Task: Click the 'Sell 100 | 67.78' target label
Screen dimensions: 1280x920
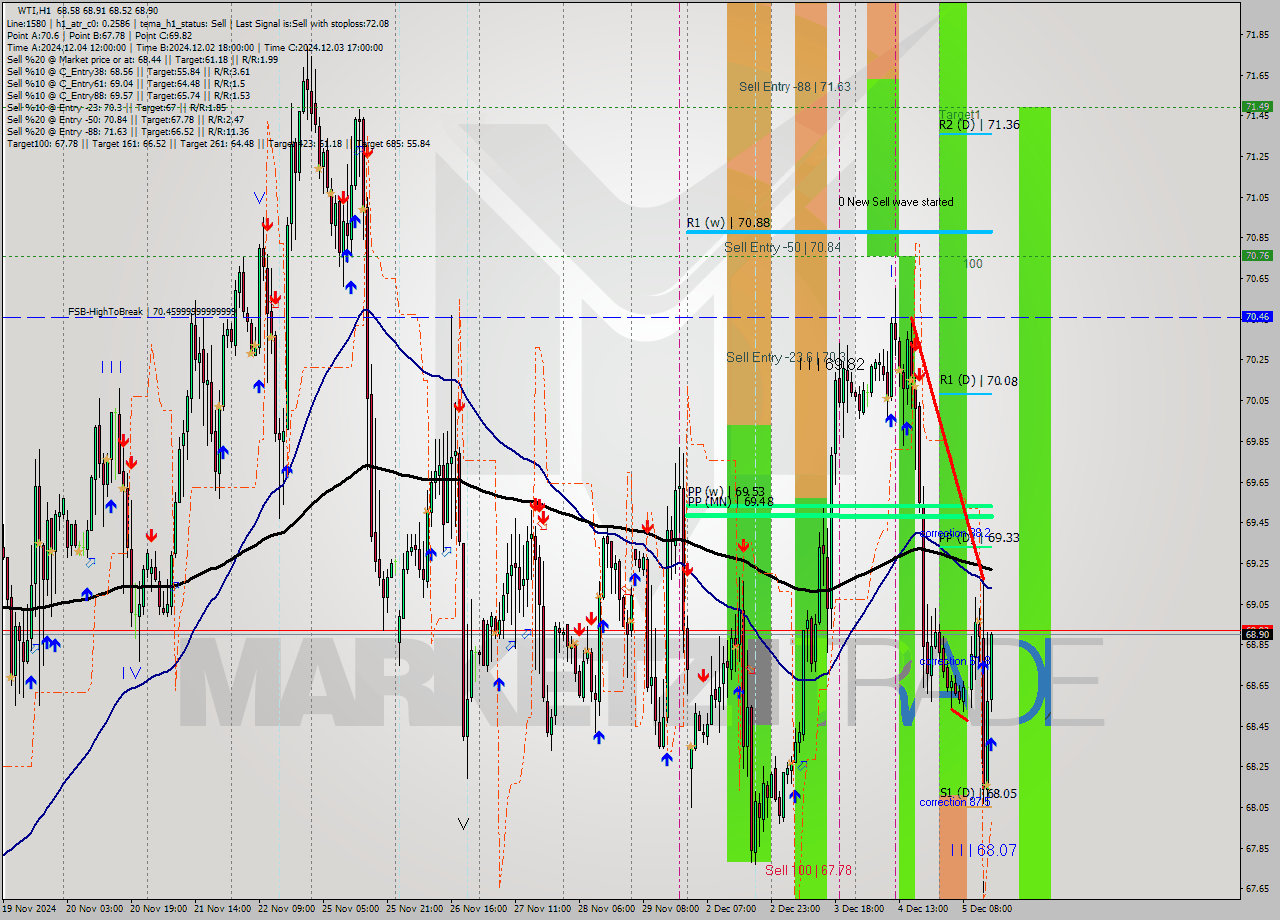Action: [809, 871]
